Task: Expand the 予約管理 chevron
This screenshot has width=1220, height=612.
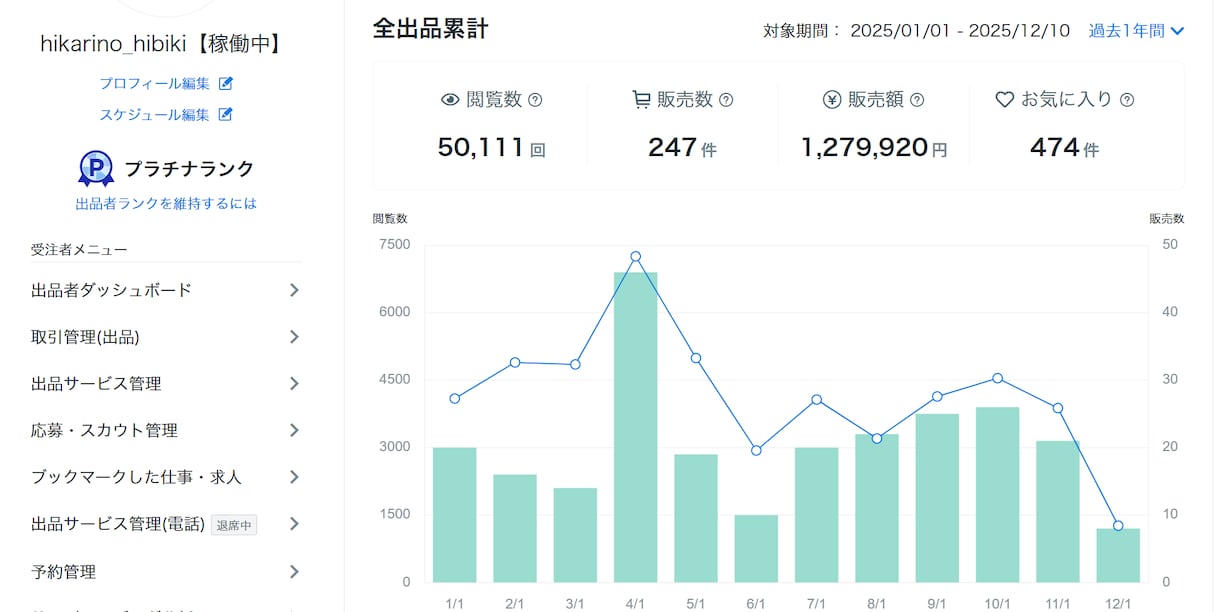Action: pos(294,572)
